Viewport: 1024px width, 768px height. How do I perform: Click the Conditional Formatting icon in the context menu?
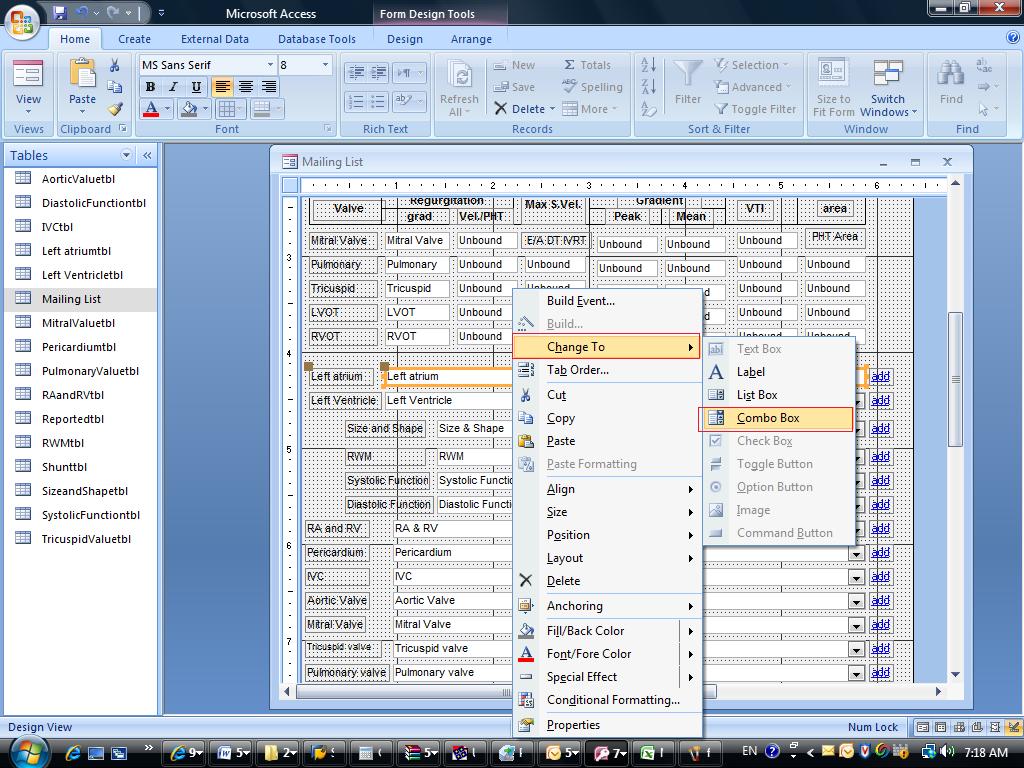526,700
